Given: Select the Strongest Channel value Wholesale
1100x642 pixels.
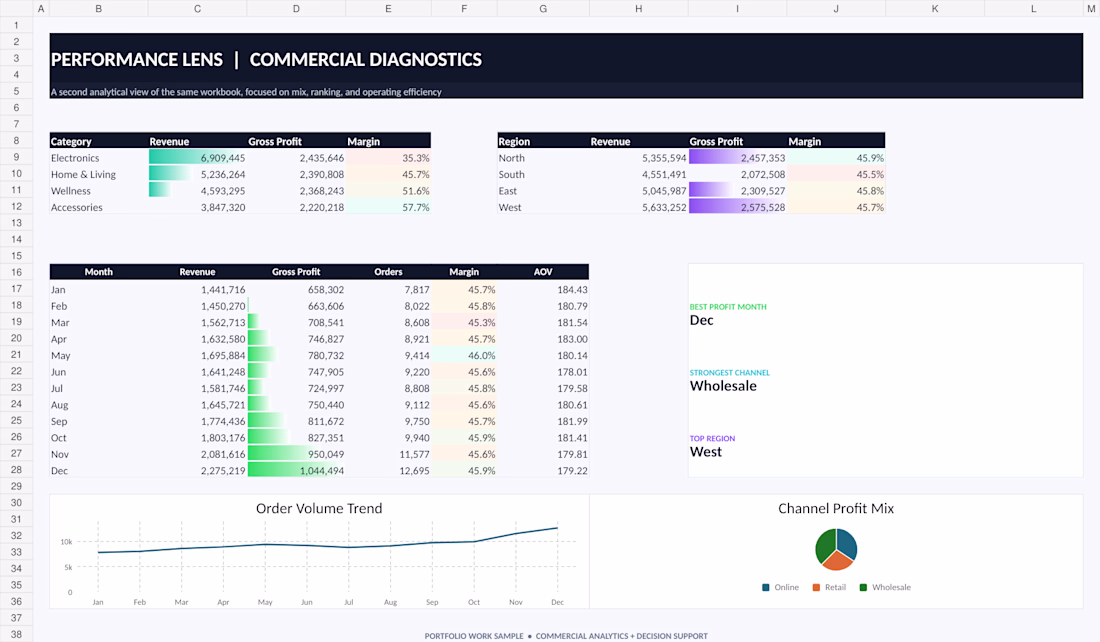Looking at the screenshot, I should point(723,386).
